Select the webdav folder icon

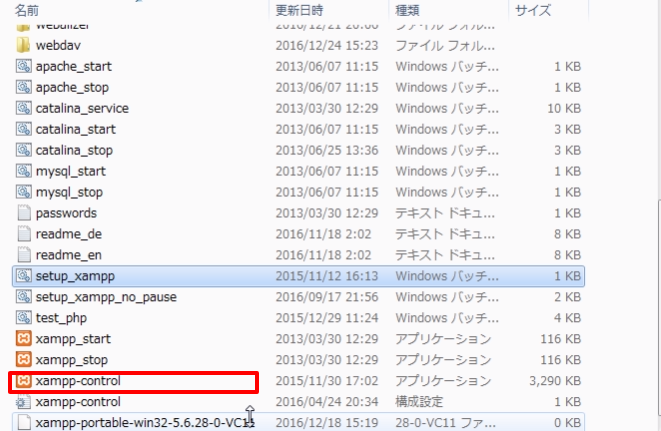click(23, 45)
